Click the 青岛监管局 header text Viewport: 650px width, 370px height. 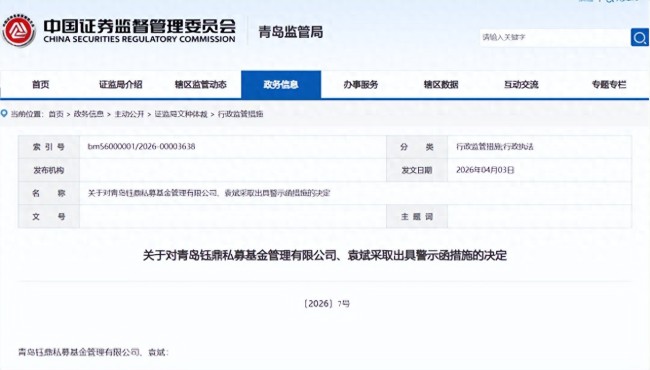[x=291, y=32]
